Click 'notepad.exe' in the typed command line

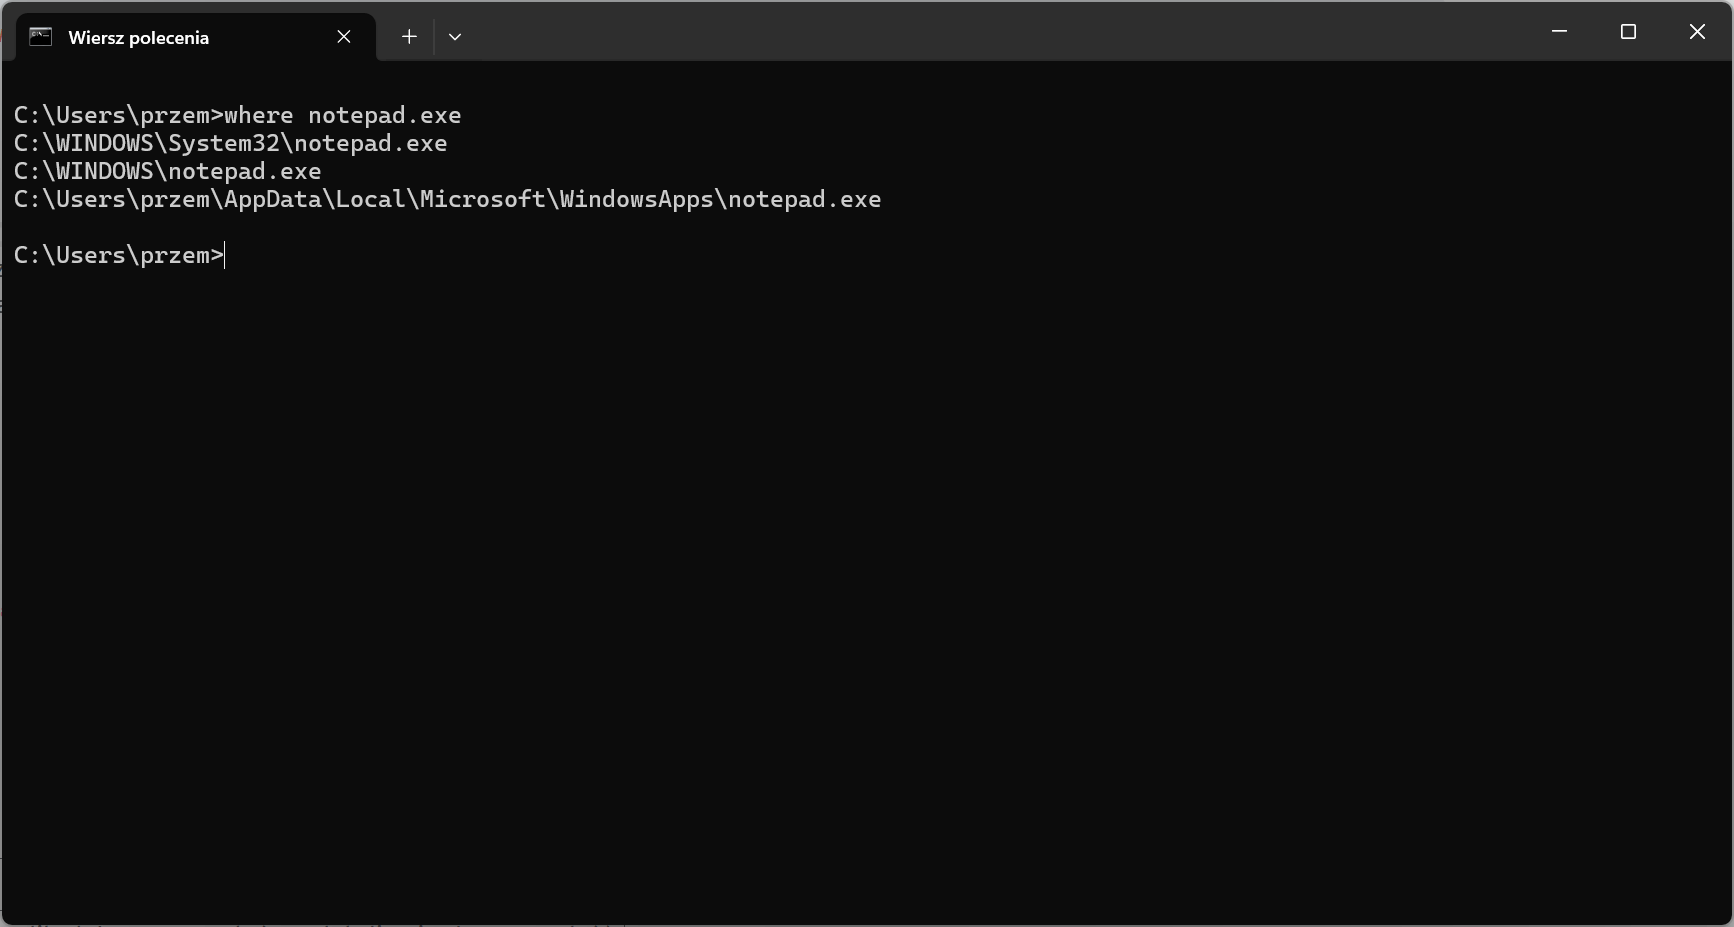click(384, 115)
